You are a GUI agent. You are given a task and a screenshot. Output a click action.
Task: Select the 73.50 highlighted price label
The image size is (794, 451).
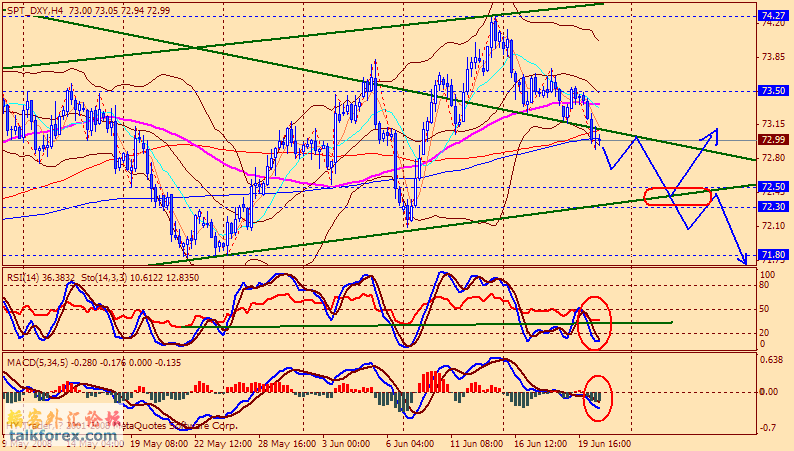(x=773, y=91)
